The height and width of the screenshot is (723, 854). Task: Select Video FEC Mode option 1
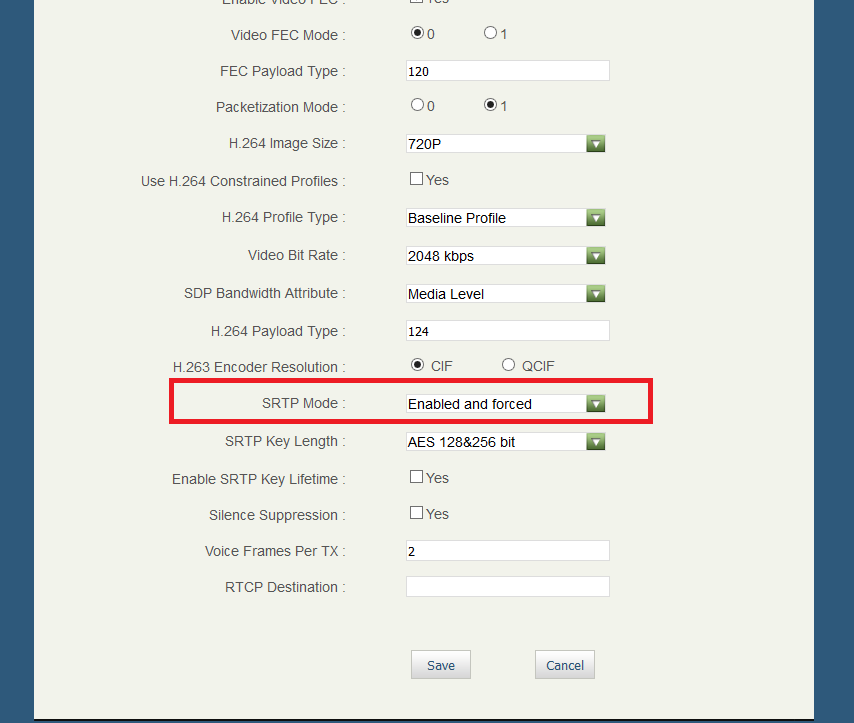490,33
